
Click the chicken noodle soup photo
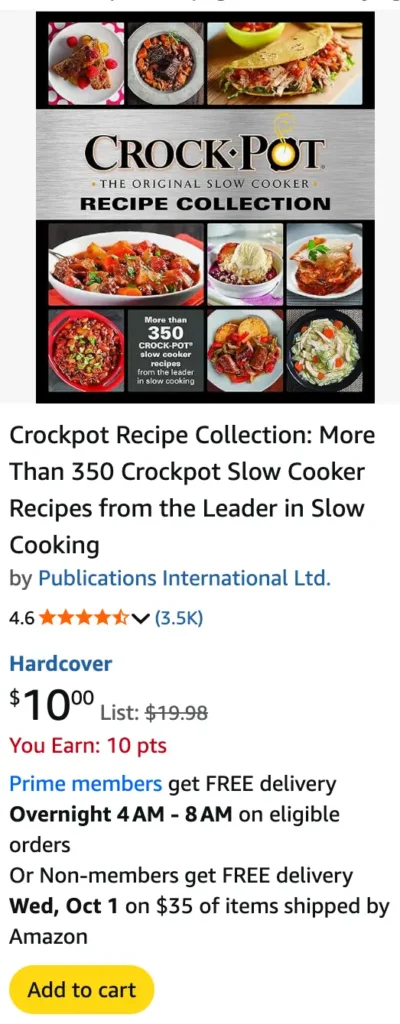point(325,350)
